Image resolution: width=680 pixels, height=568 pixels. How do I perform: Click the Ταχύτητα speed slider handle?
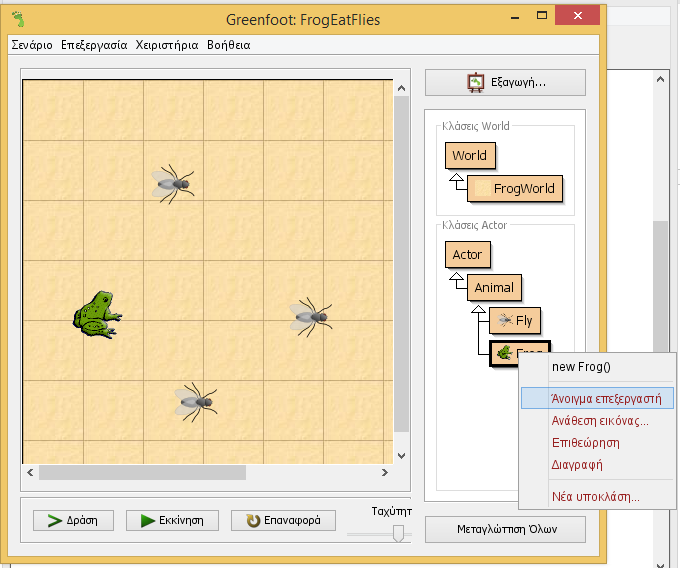click(398, 533)
